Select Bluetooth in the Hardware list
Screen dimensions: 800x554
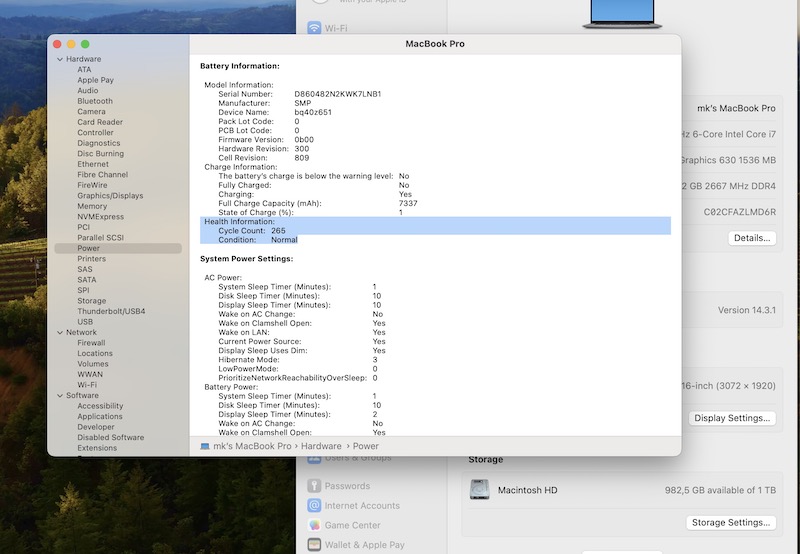click(95, 101)
